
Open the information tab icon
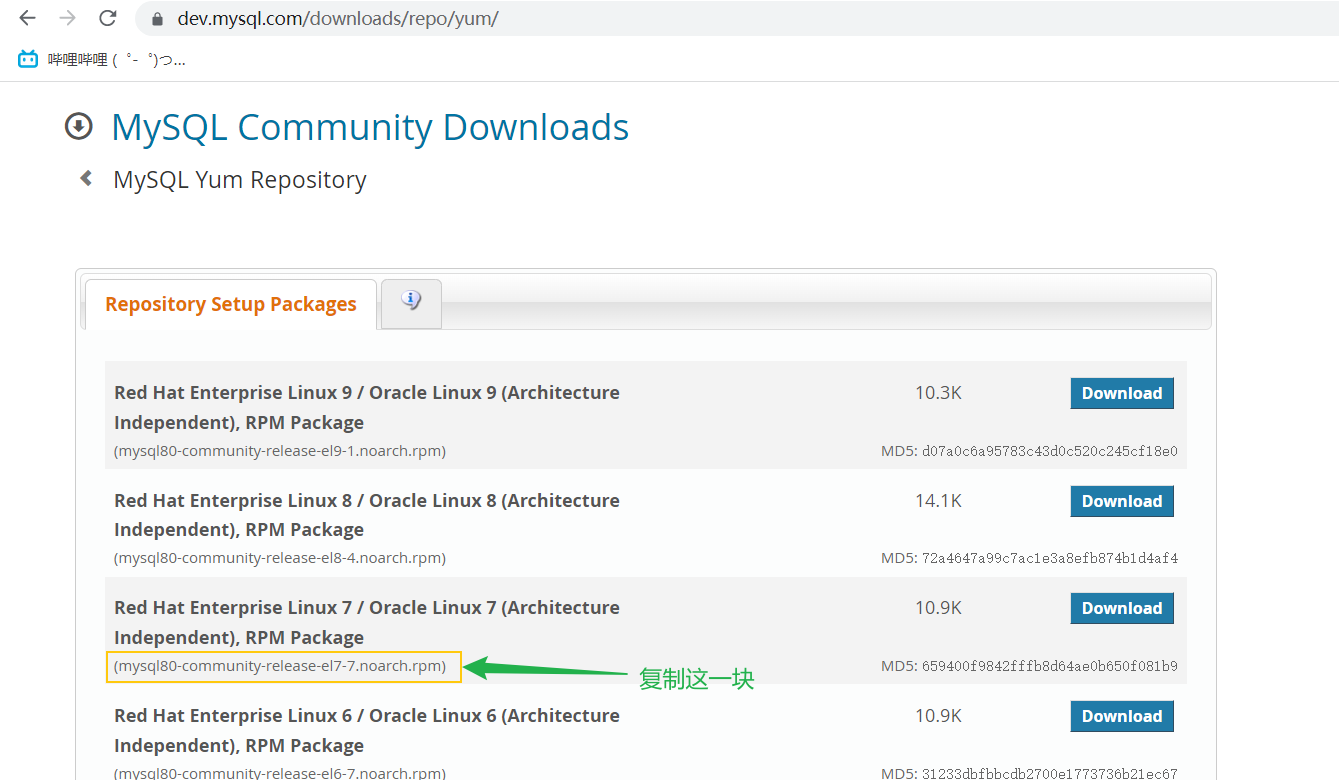(x=411, y=300)
